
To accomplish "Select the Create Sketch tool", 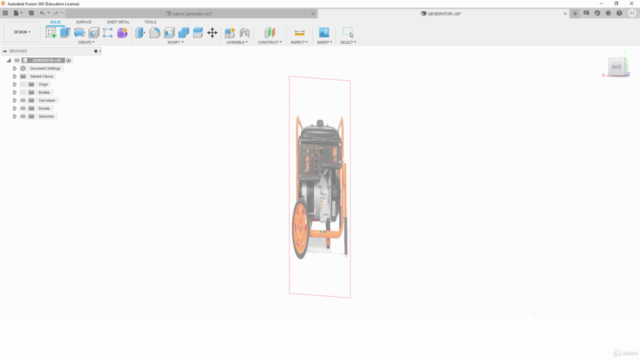I will coord(51,33).
